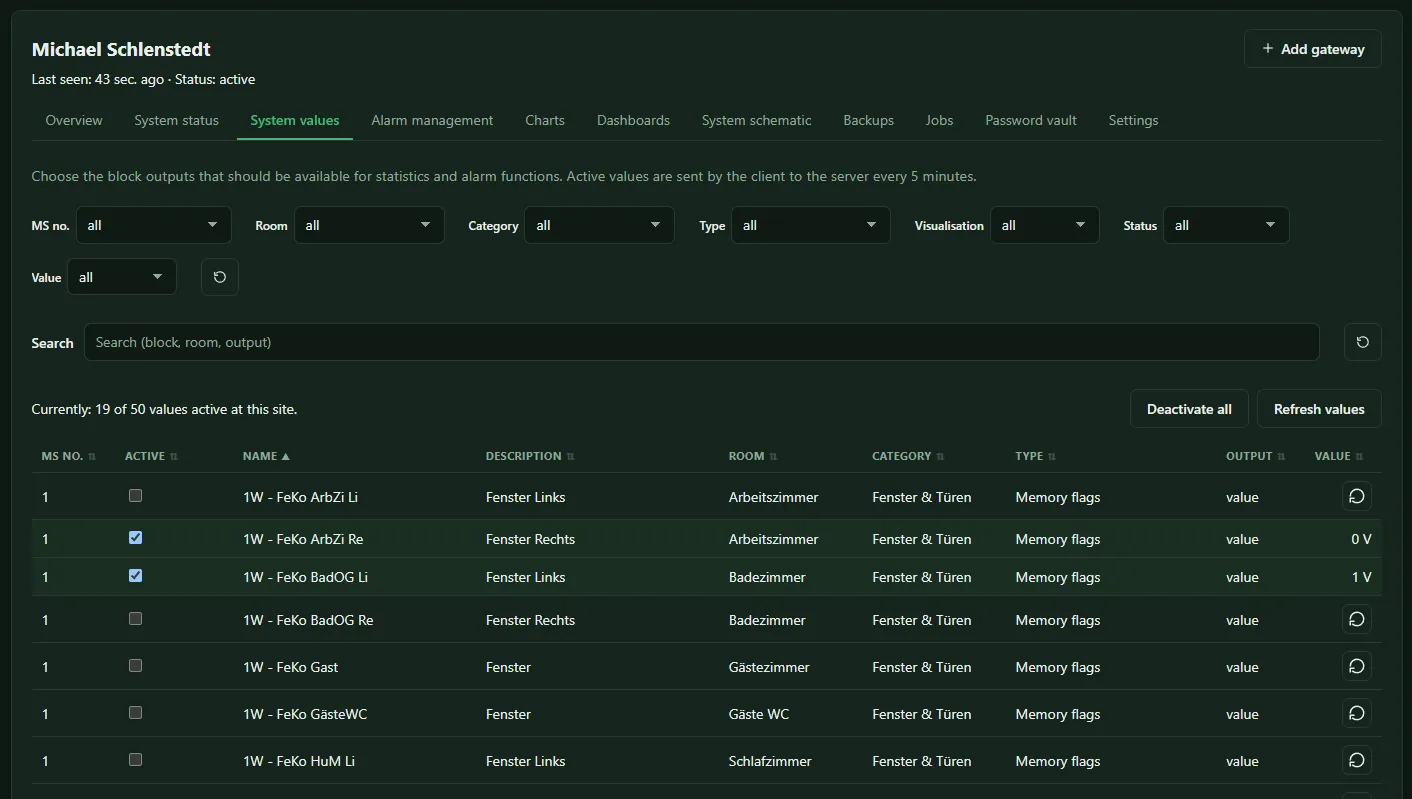Open the Type filter dropdown
The height and width of the screenshot is (799, 1412).
coord(811,225)
